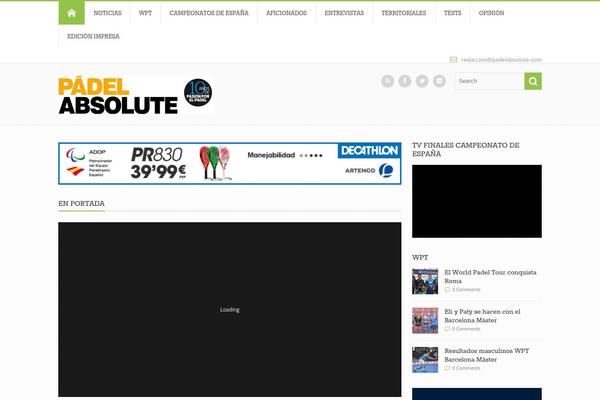Screen dimensions: 600x400
Task: Open the YouTube channel icon
Action: 439,81
